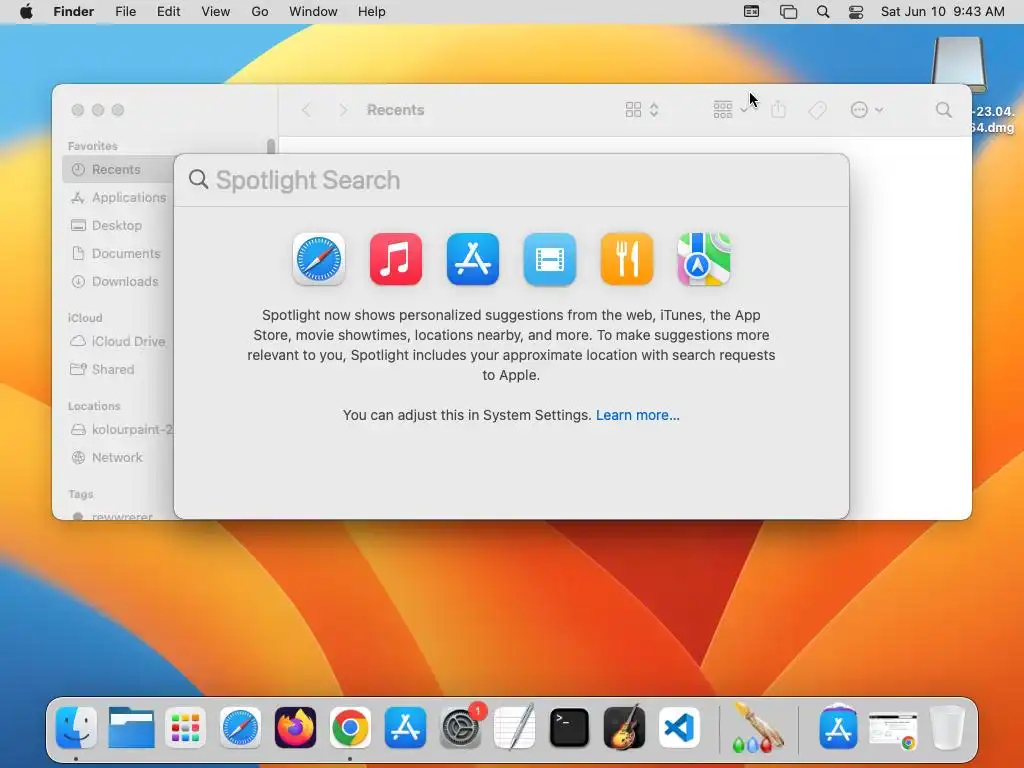The width and height of the screenshot is (1024, 768).
Task: Open the Finder menu in the menu bar
Action: click(x=73, y=12)
